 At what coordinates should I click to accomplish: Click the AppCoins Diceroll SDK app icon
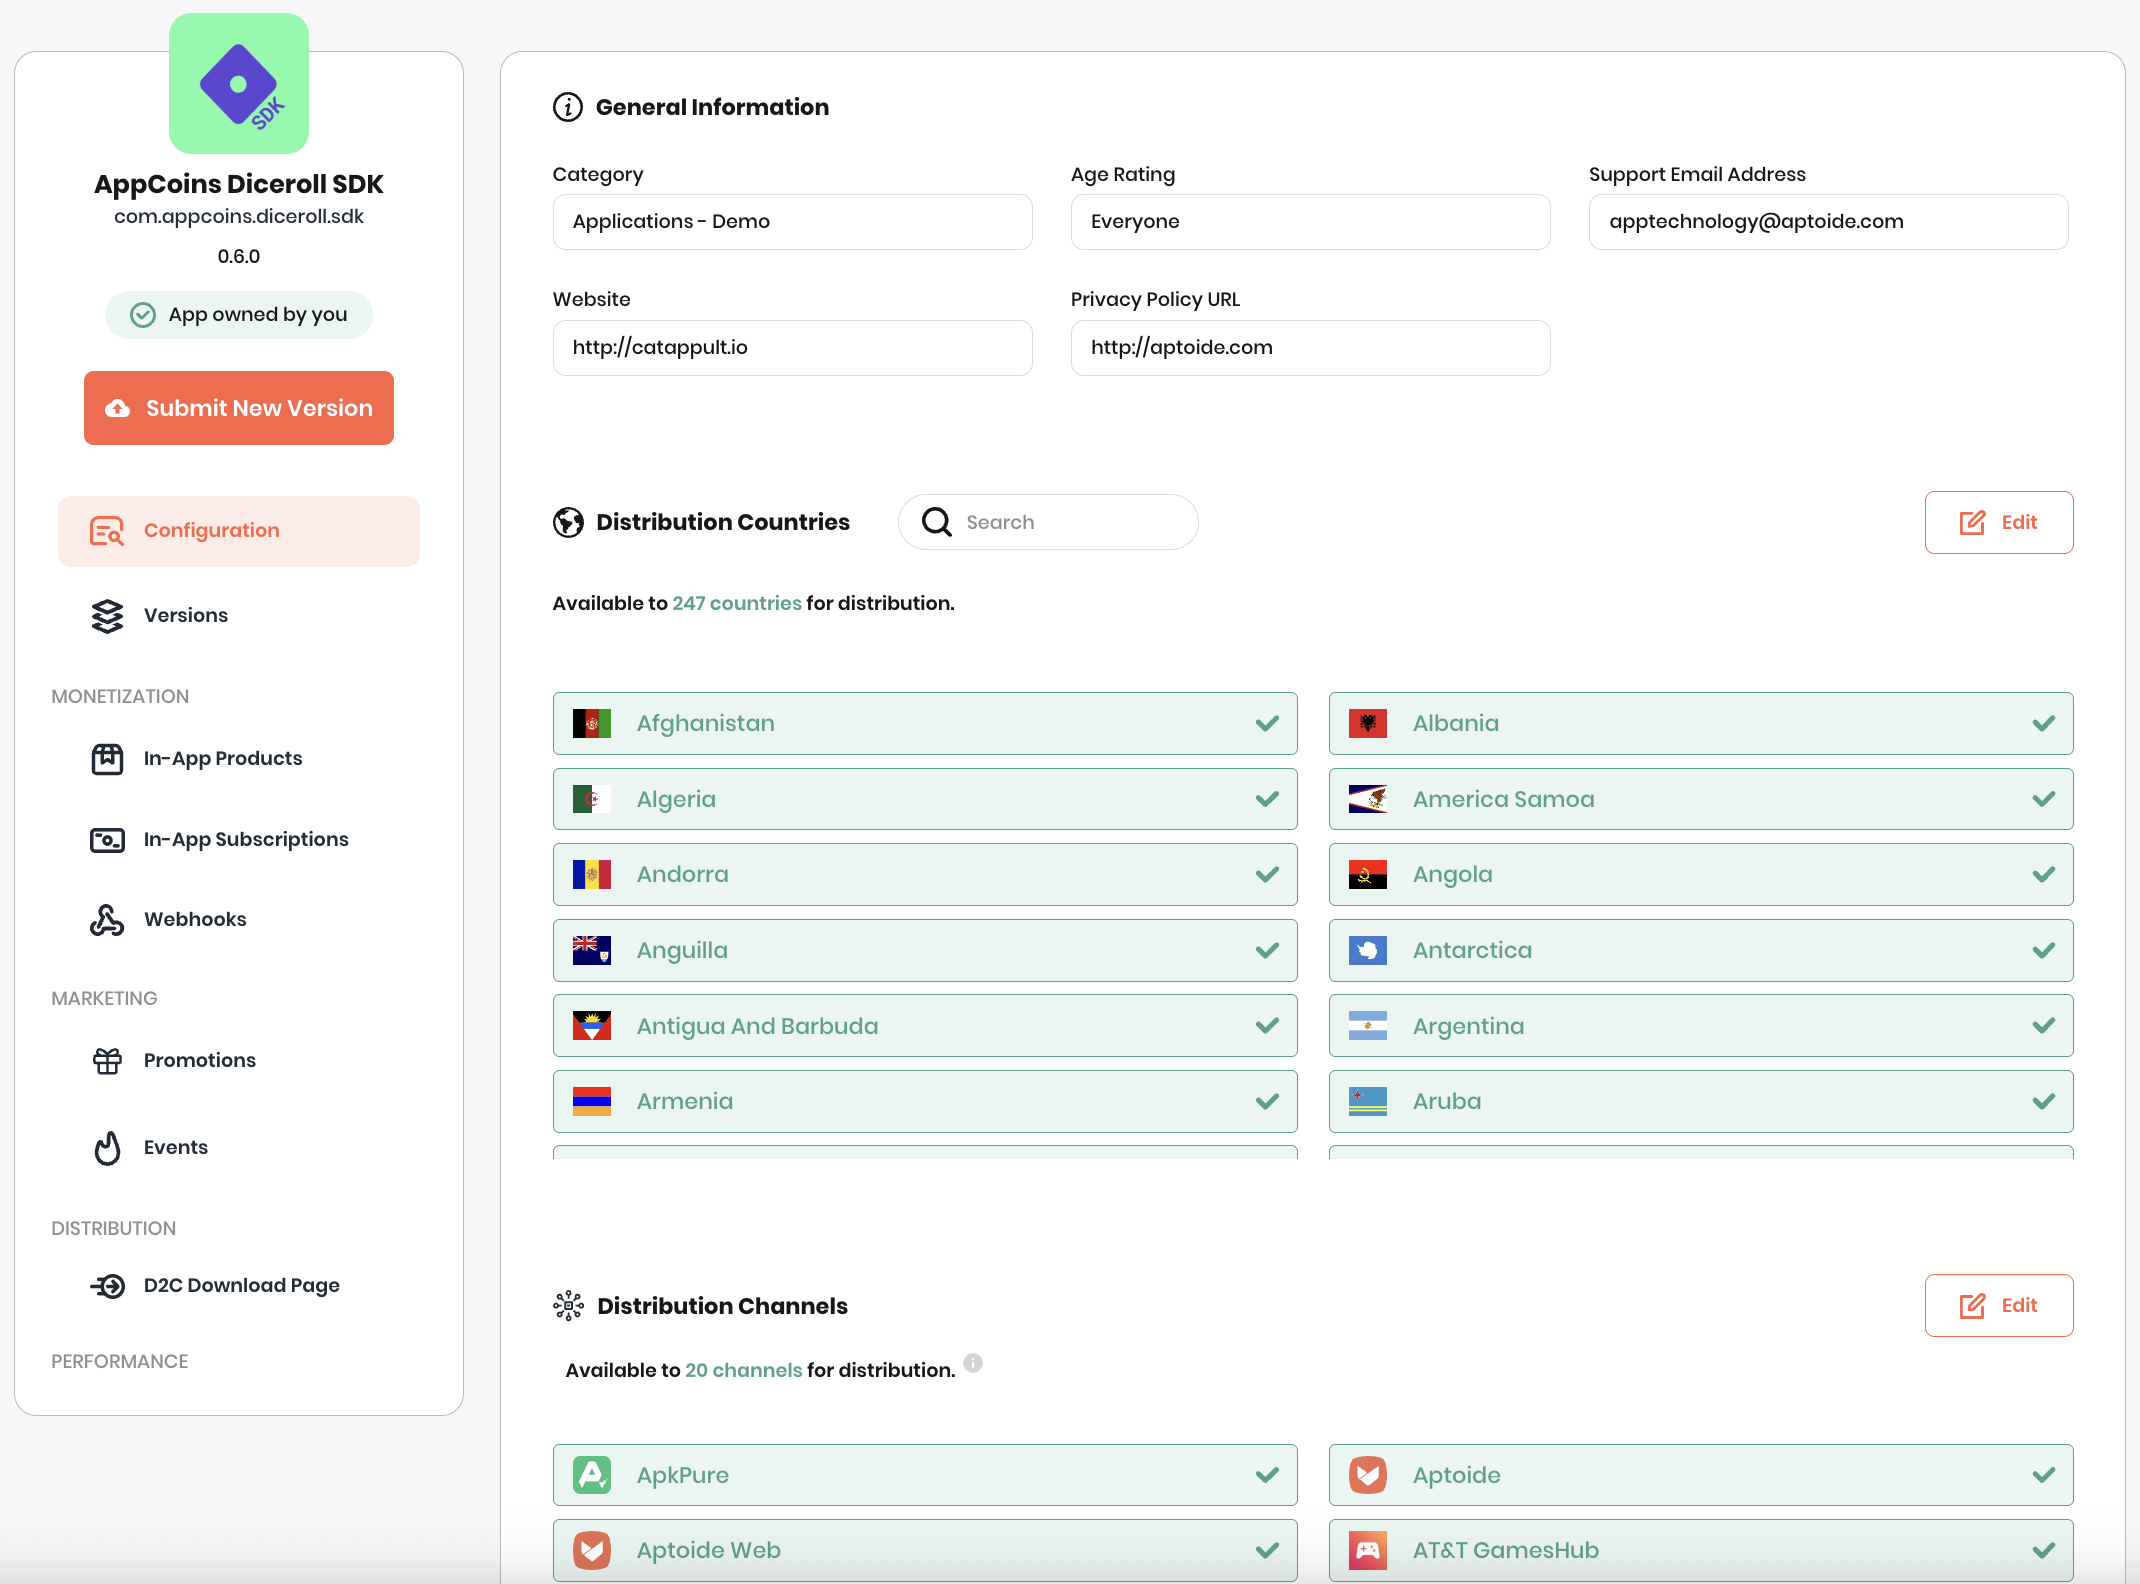[x=239, y=84]
